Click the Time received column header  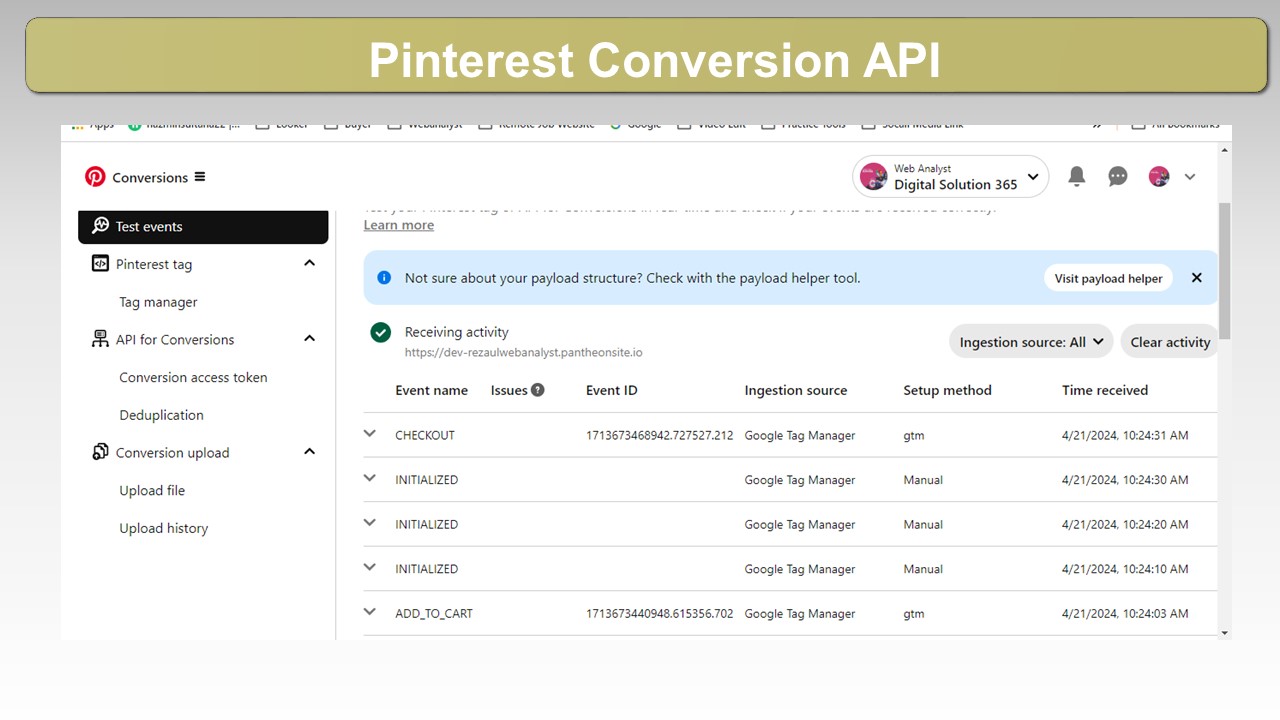pos(1104,390)
